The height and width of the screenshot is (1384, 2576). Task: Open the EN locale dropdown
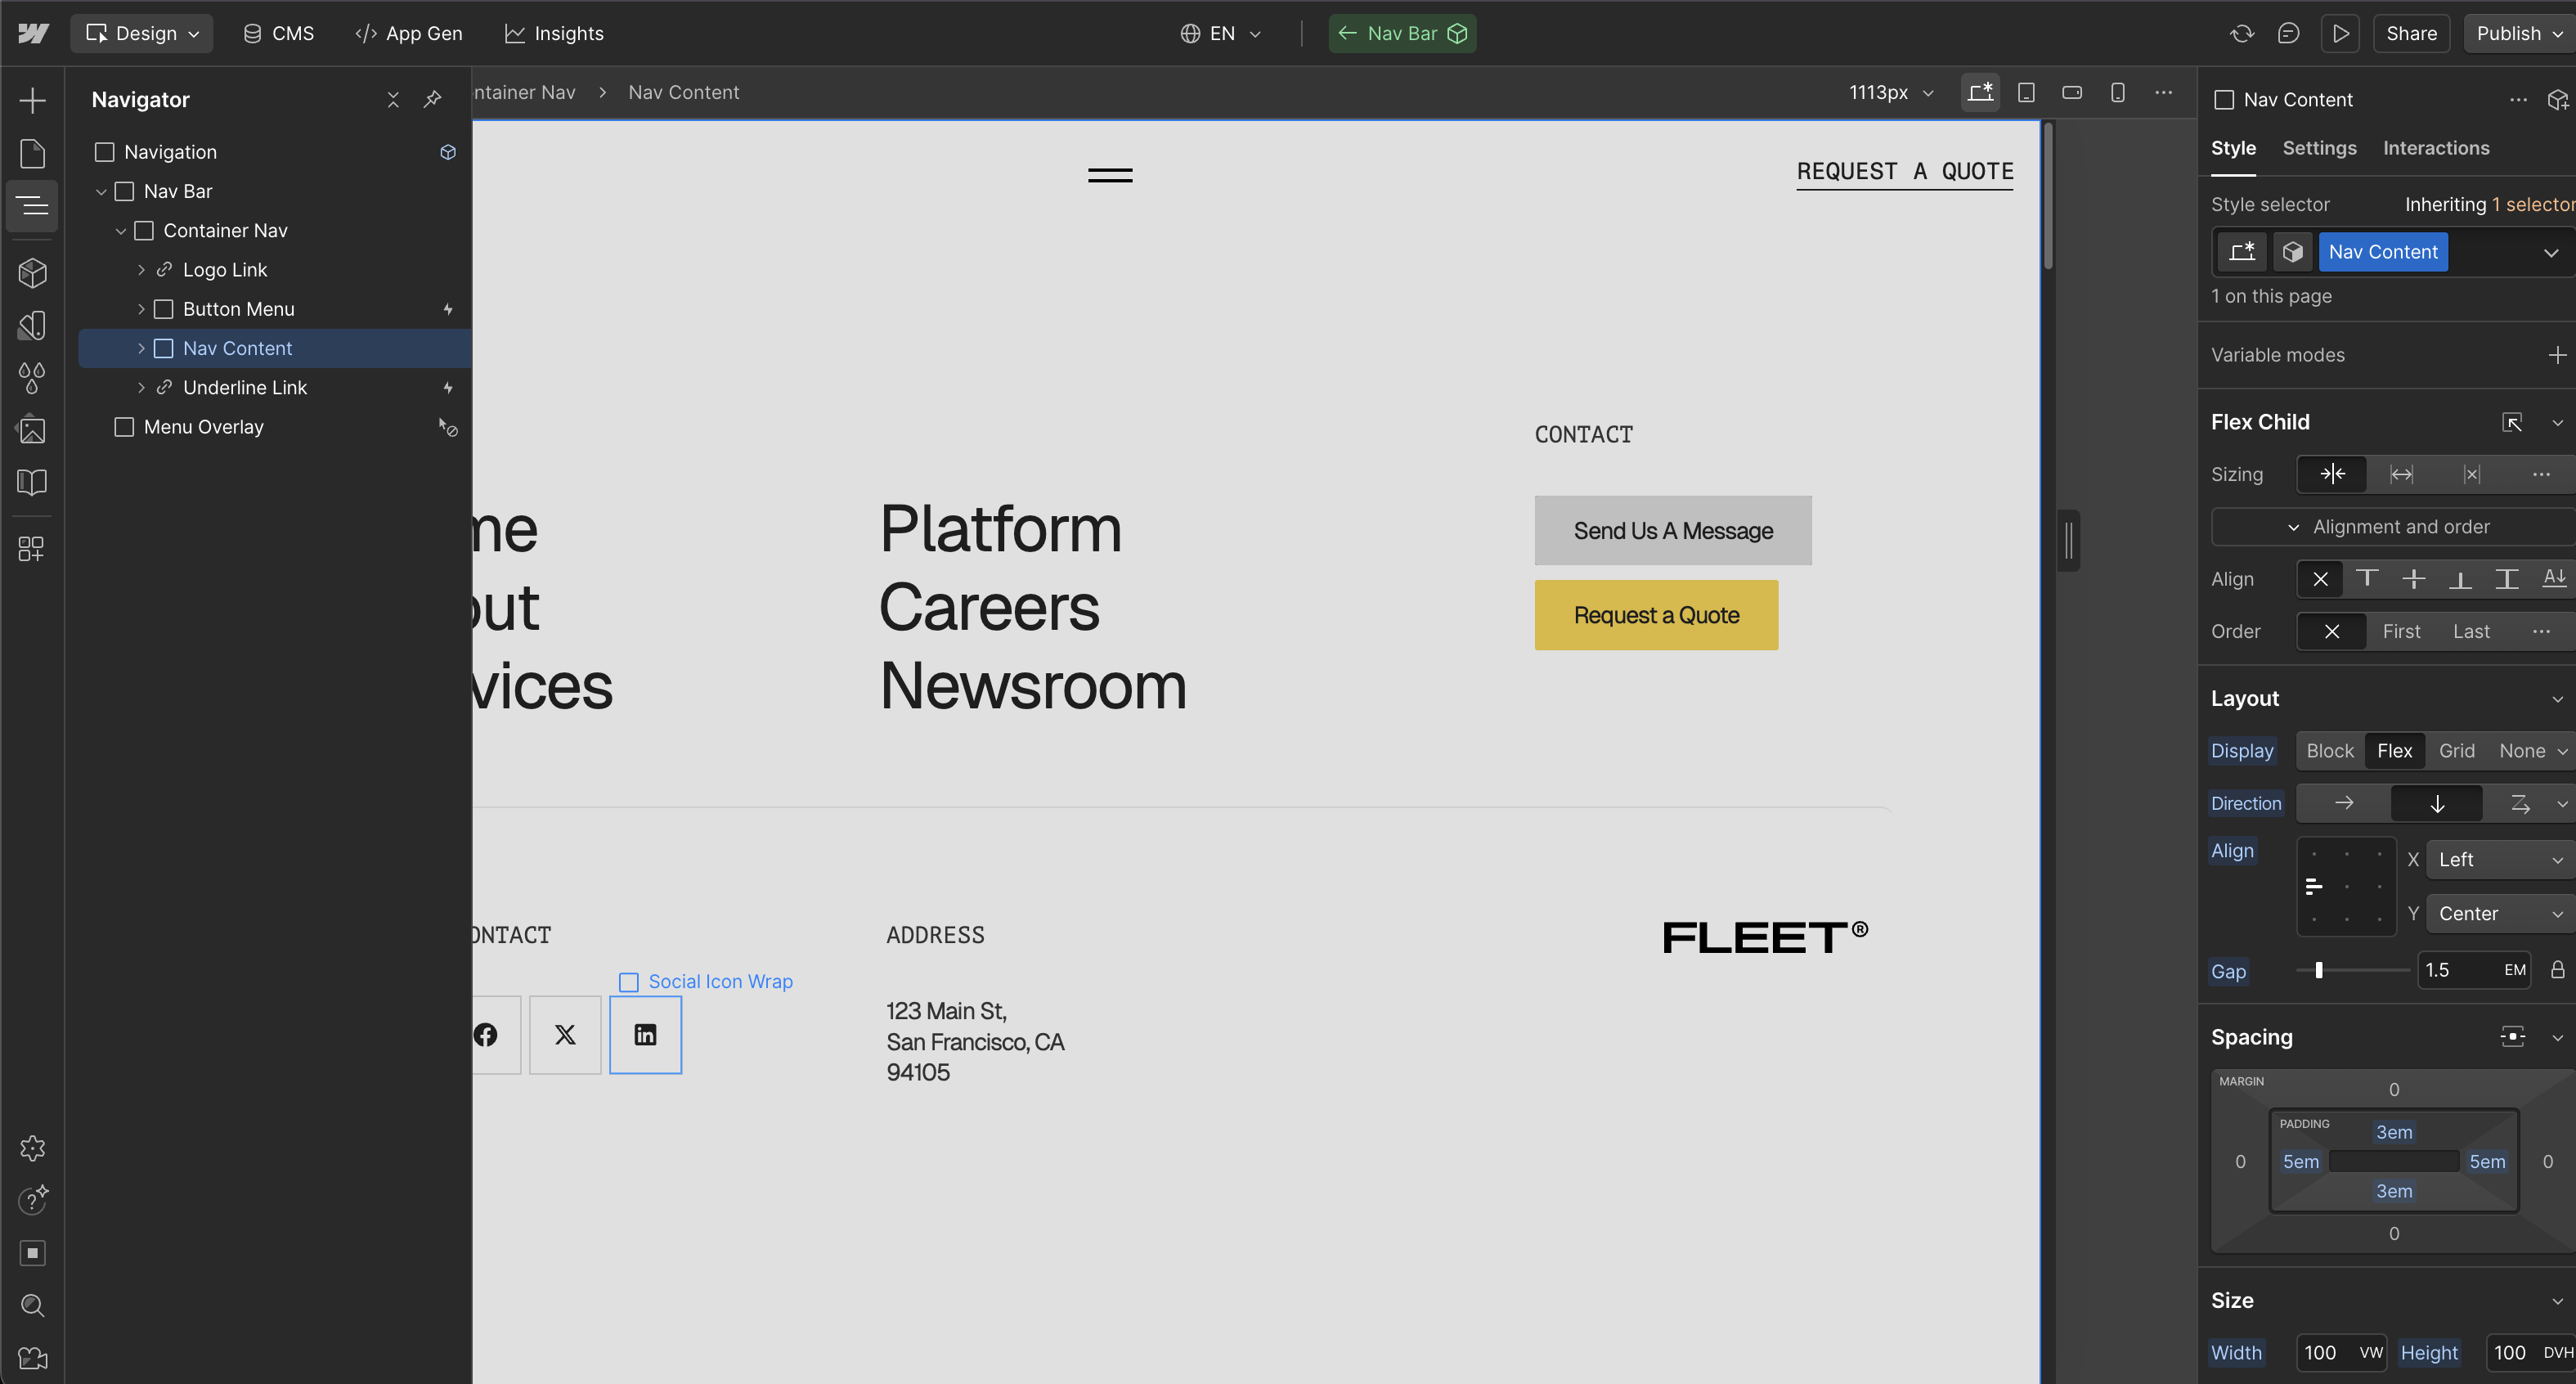pos(1221,33)
